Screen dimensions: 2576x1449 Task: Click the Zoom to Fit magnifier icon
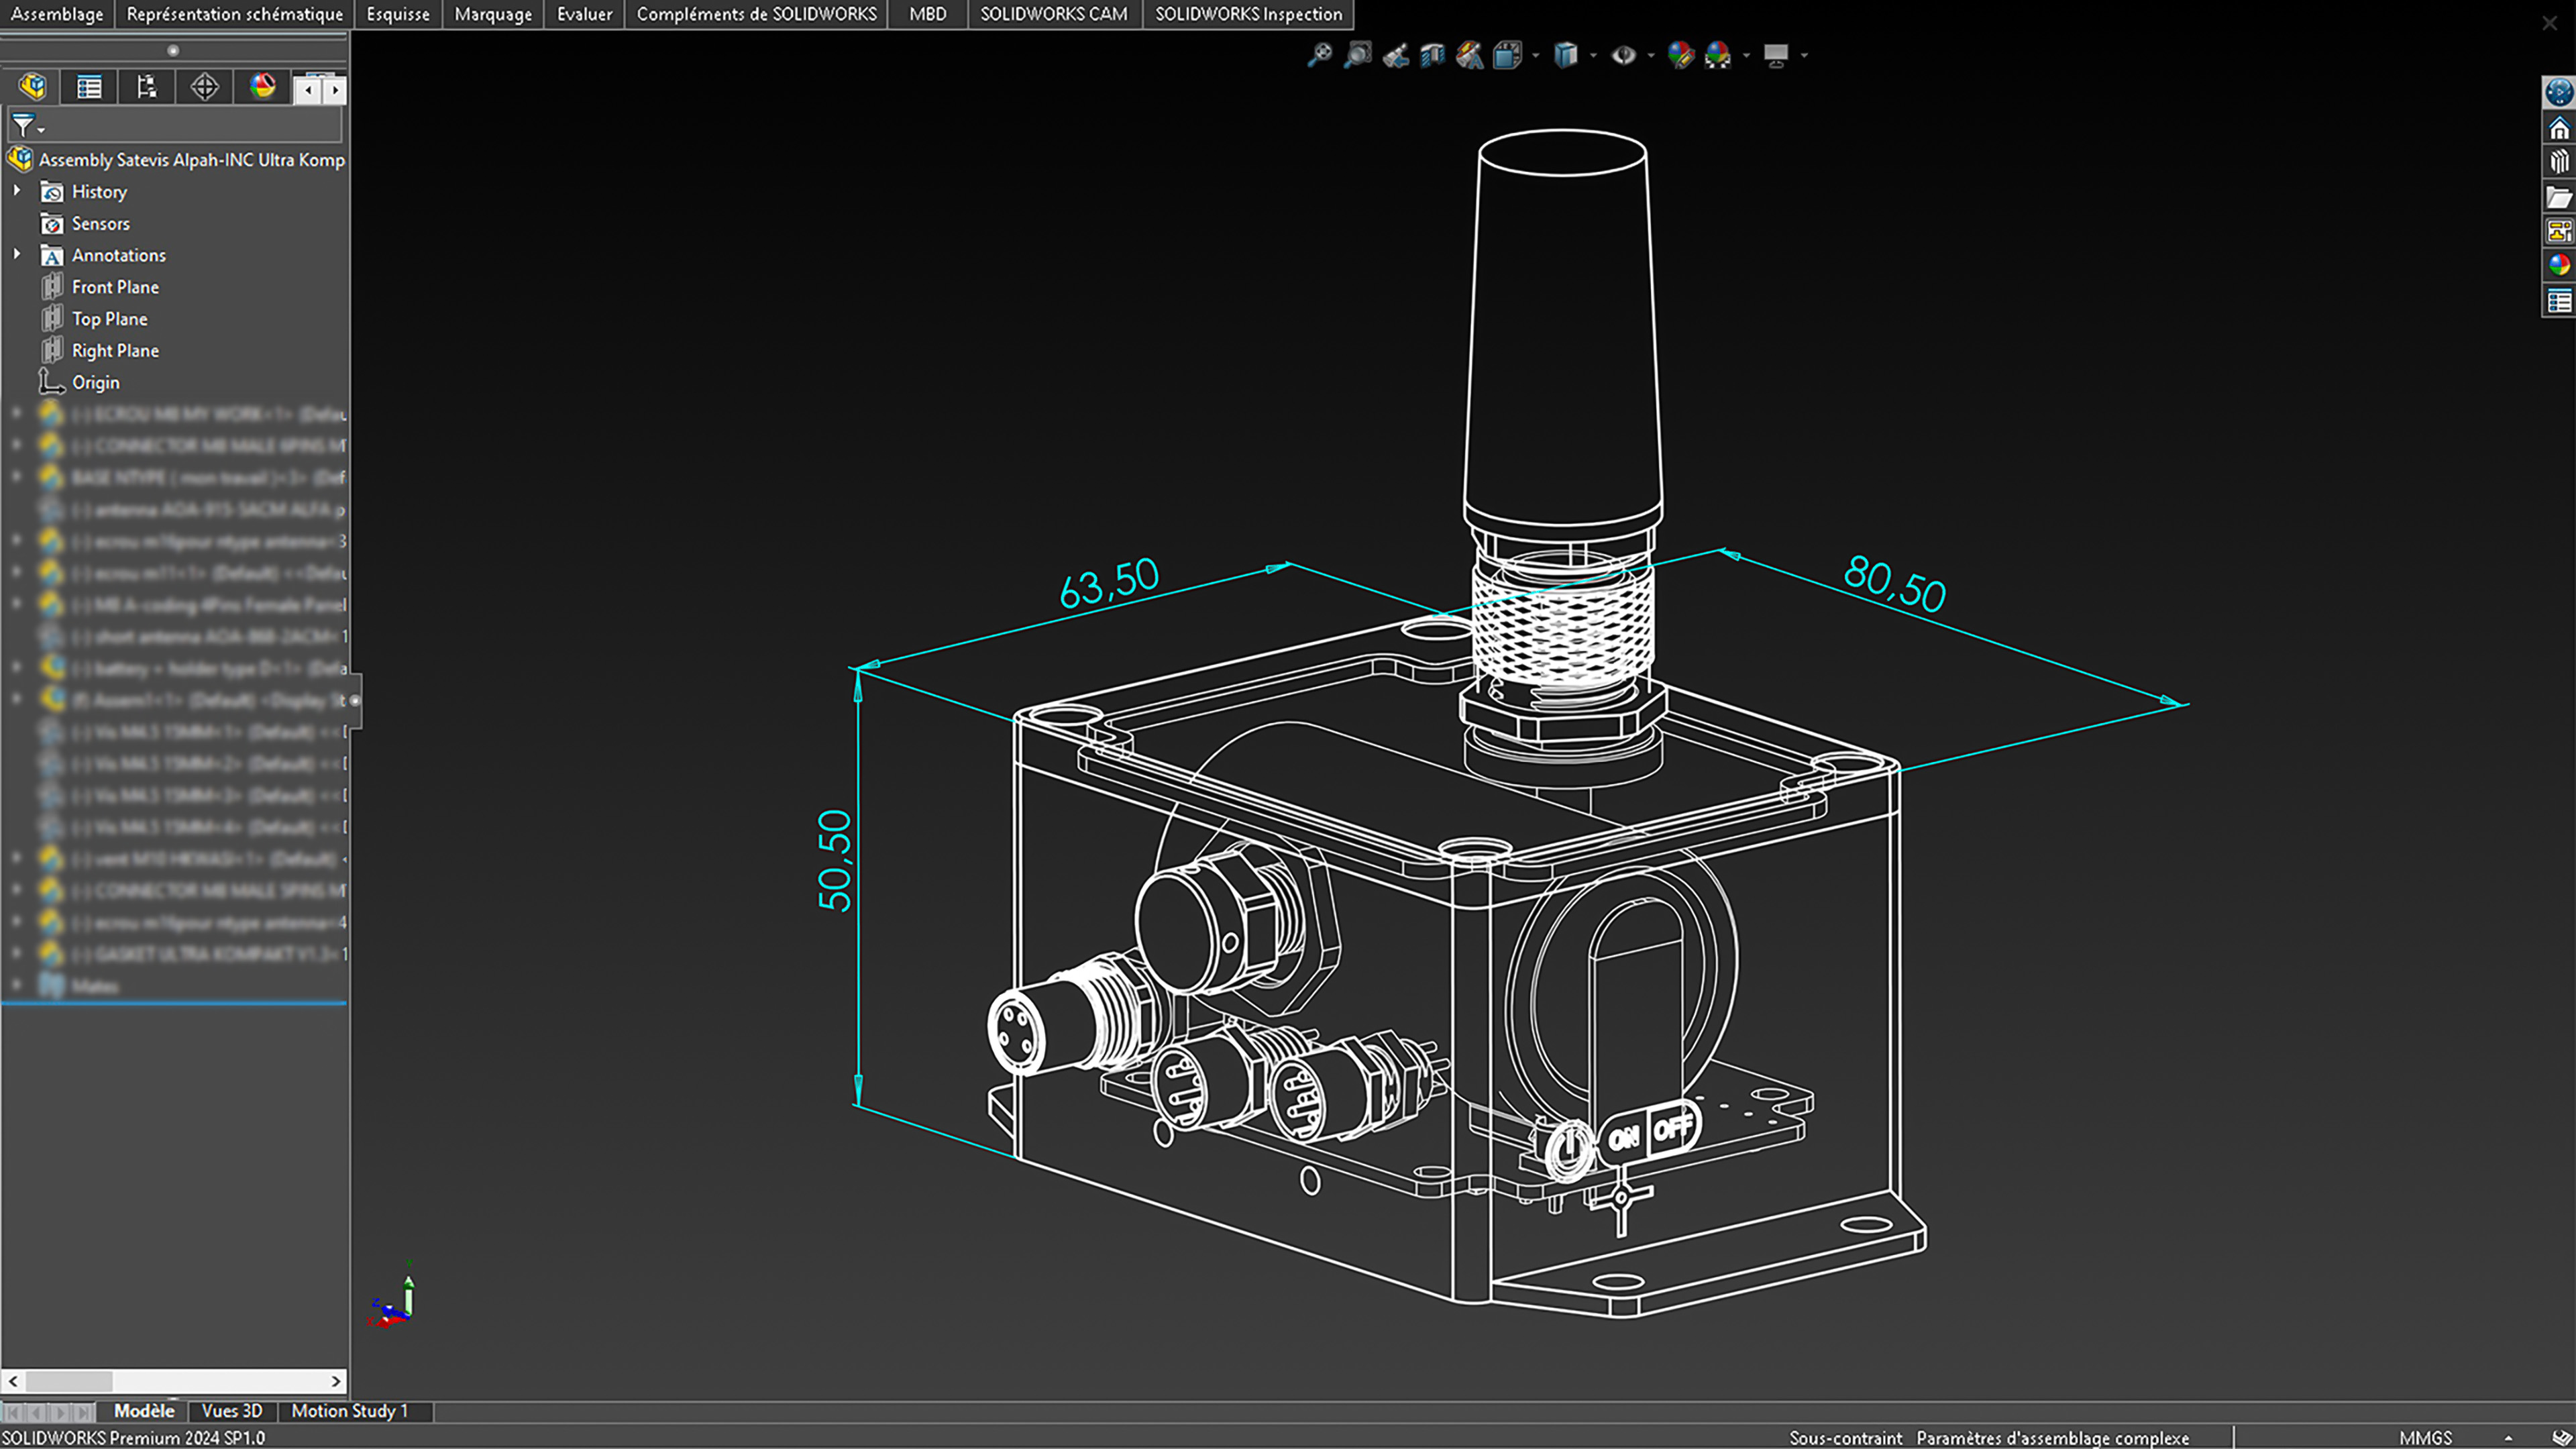1320,55
